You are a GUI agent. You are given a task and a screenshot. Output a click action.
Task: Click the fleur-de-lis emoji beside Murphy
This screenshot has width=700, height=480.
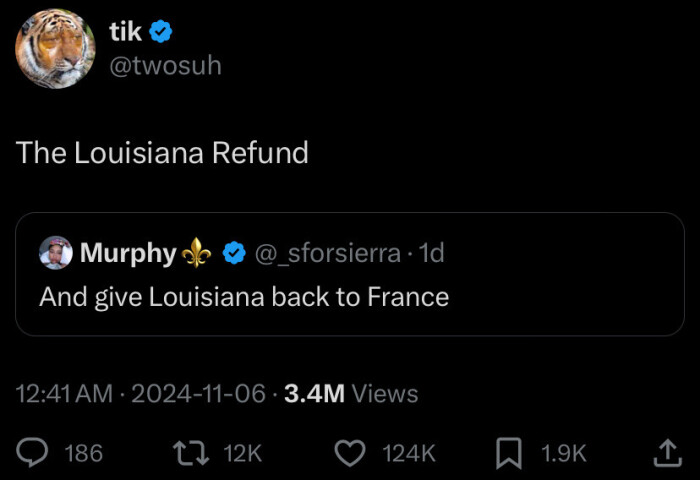197,254
